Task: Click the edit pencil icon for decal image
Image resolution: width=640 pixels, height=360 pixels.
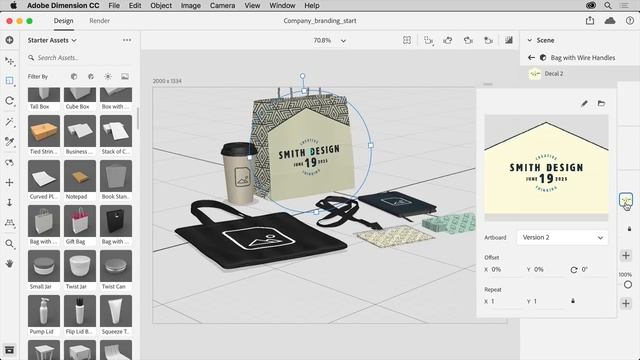Action: [x=584, y=103]
